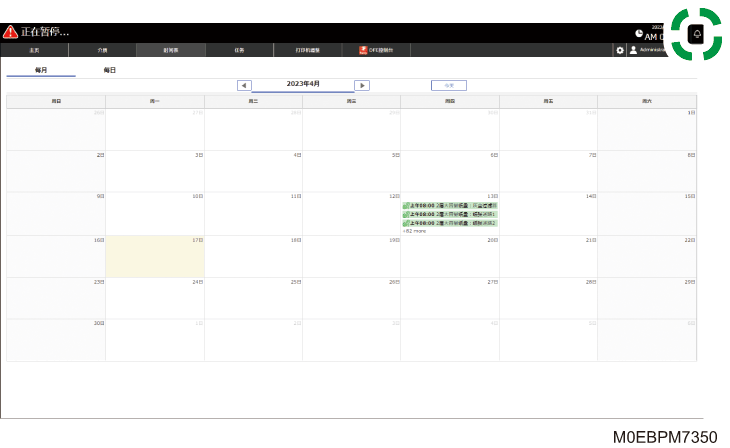This screenshot has height=448, width=730.
Task: Open the second green event on the 13th
Action: tap(450, 214)
